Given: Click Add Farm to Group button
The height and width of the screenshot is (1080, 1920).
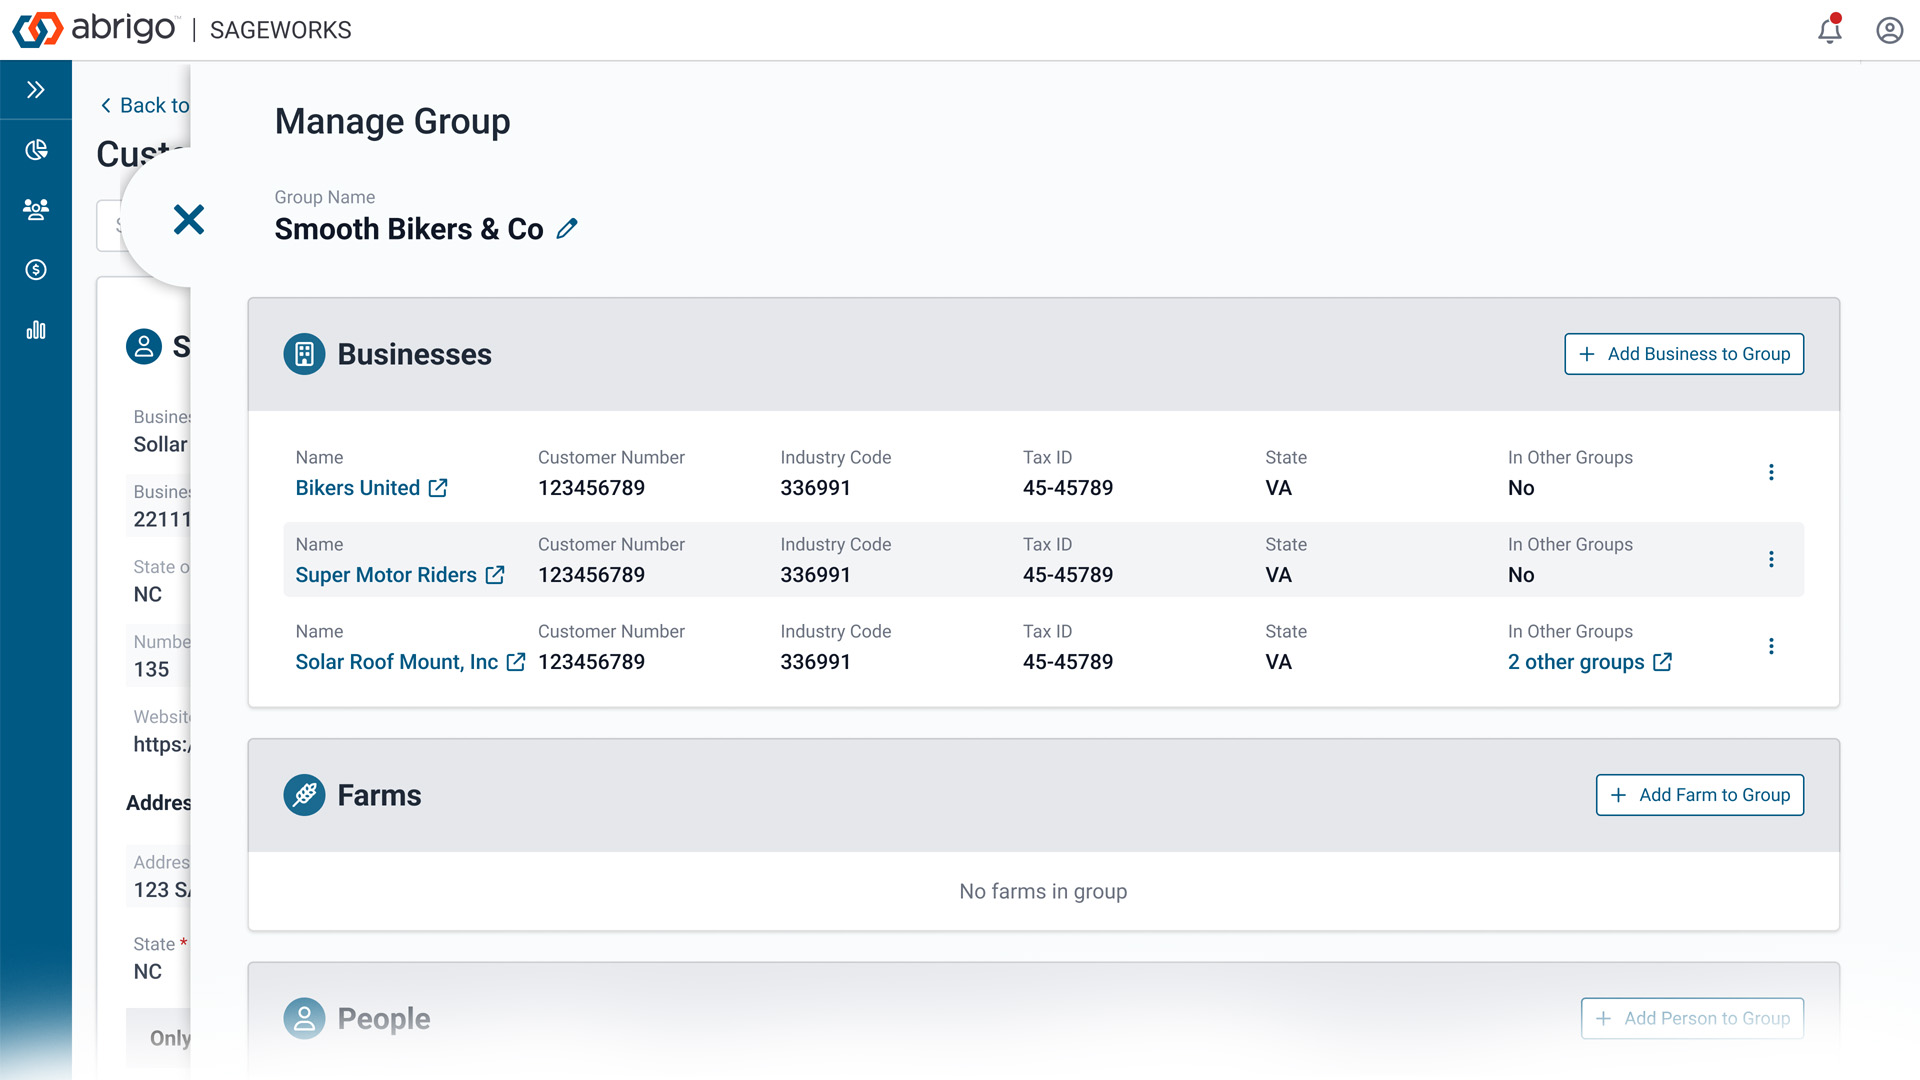Looking at the screenshot, I should [x=1699, y=795].
